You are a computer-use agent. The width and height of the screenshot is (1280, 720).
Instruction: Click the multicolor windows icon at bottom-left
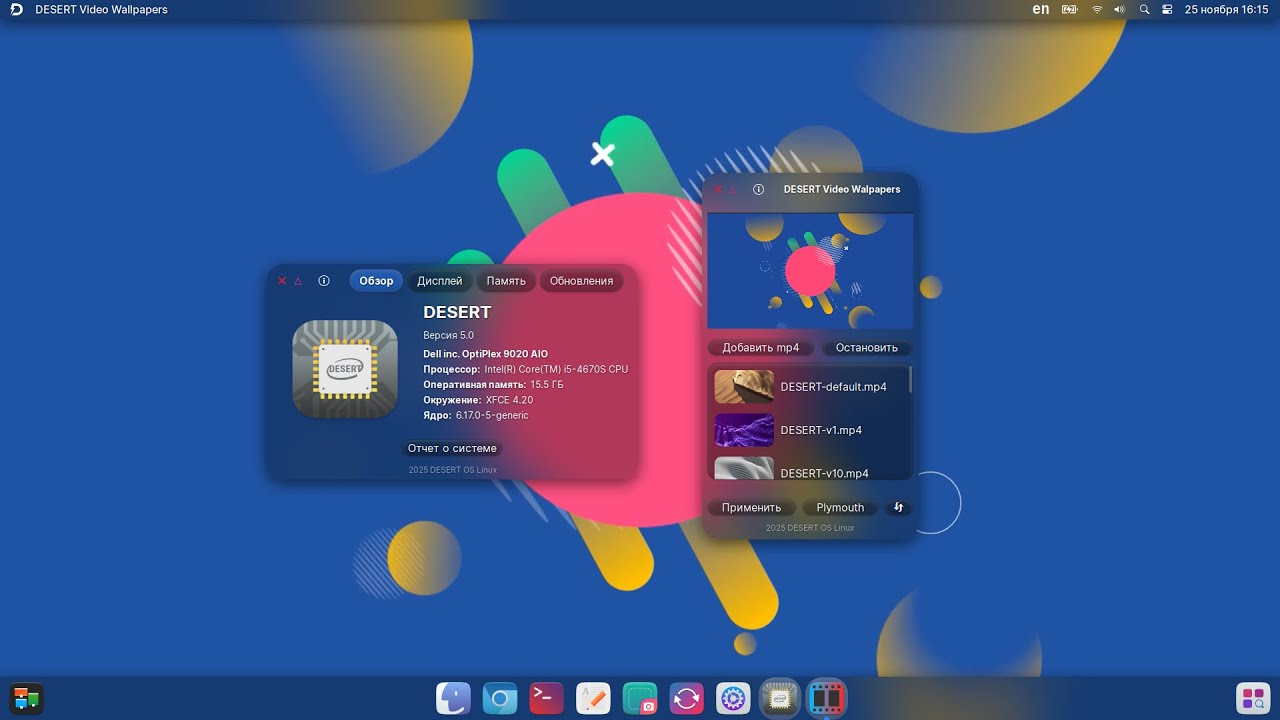click(26, 699)
